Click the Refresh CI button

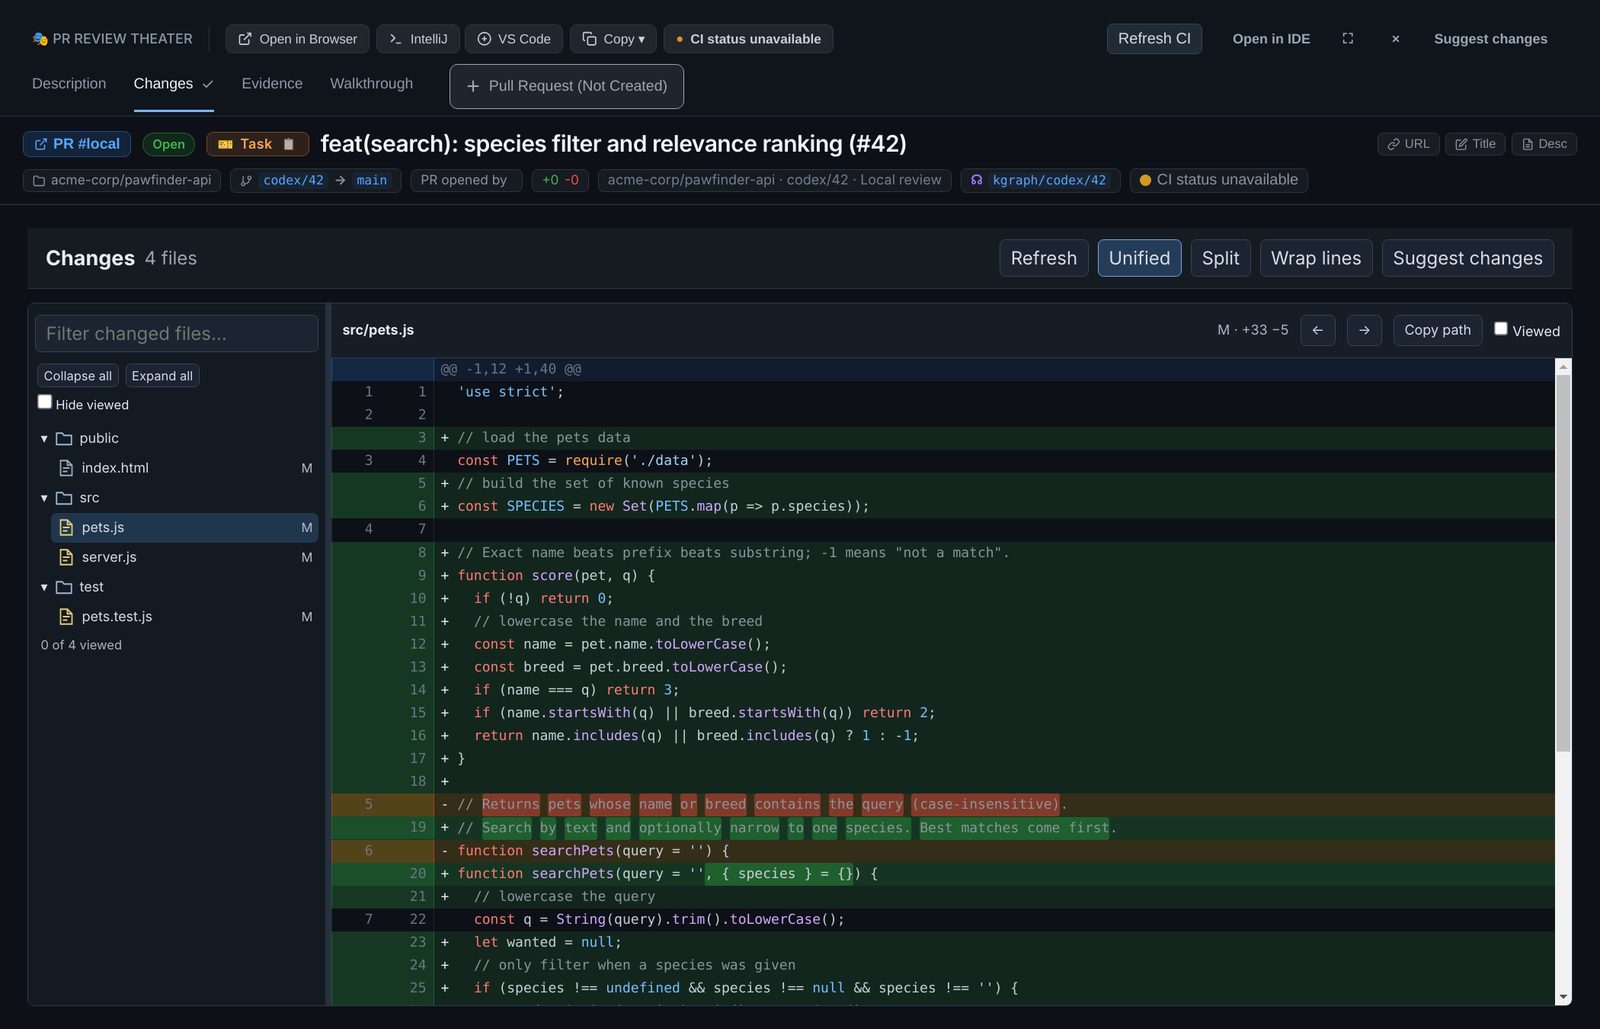pos(1154,39)
